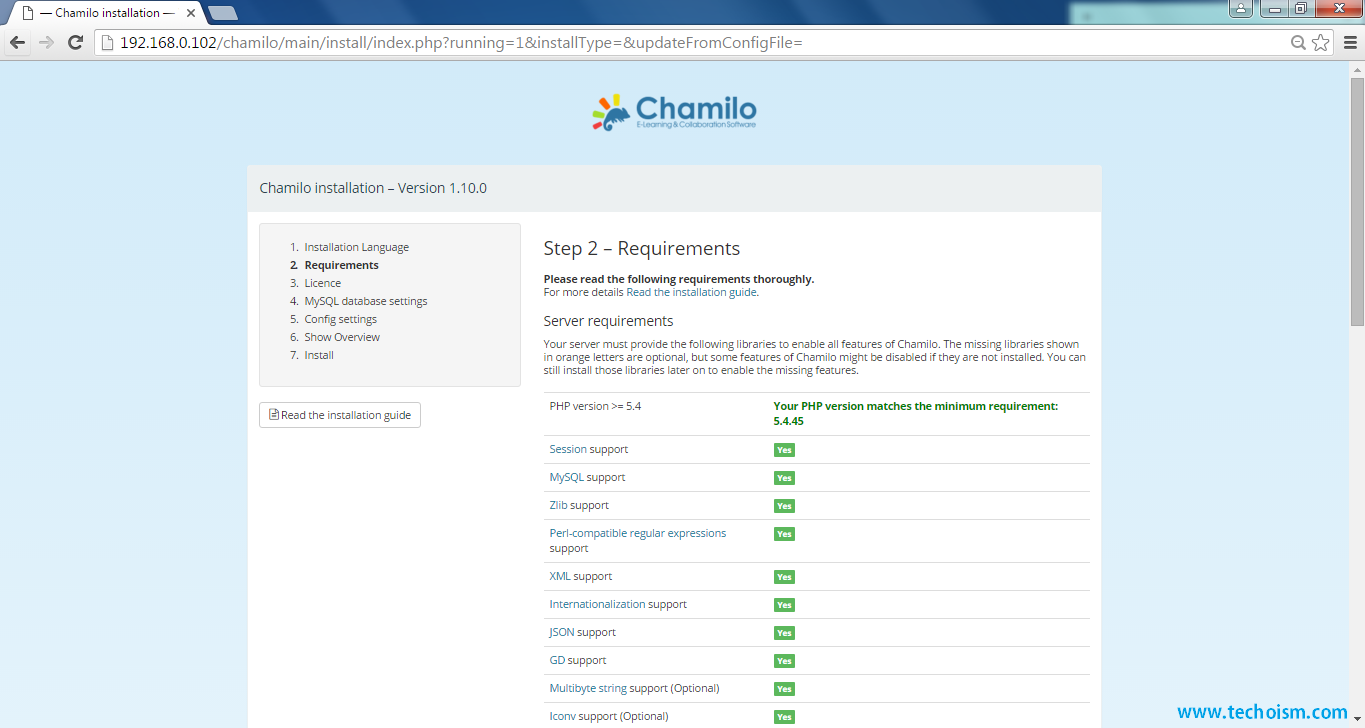Image resolution: width=1365 pixels, height=728 pixels.
Task: Click 'Server requirements' heading
Action: [x=608, y=321]
